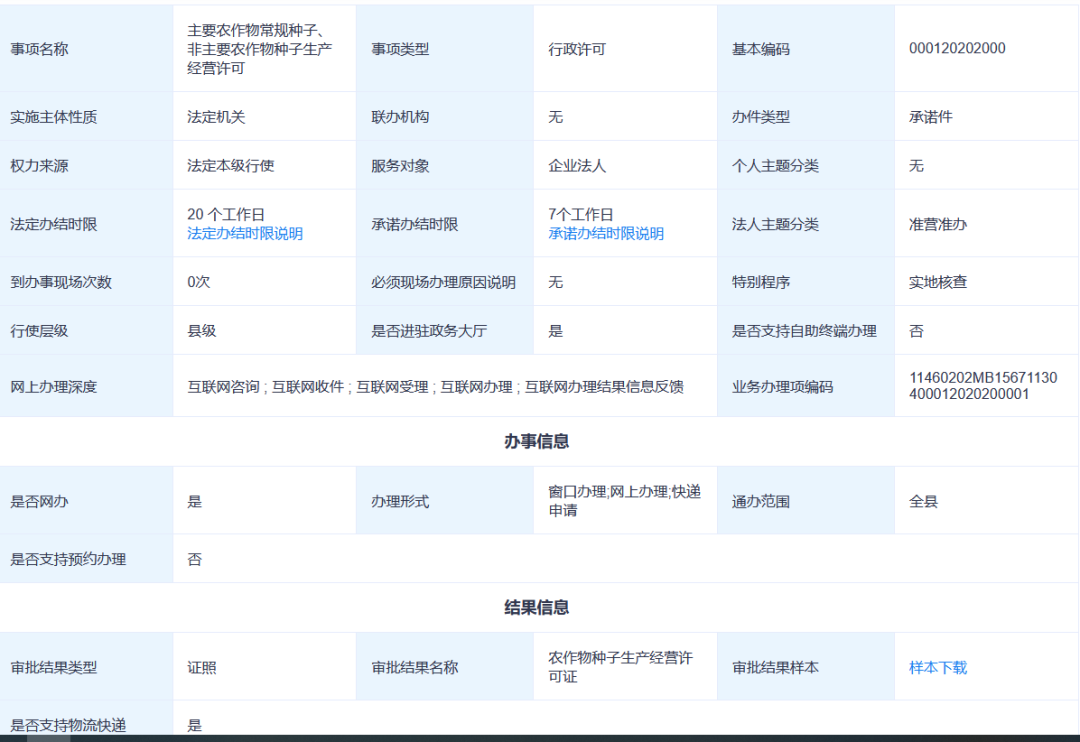
Task: Select the 行政许可 value
Action: click(577, 49)
